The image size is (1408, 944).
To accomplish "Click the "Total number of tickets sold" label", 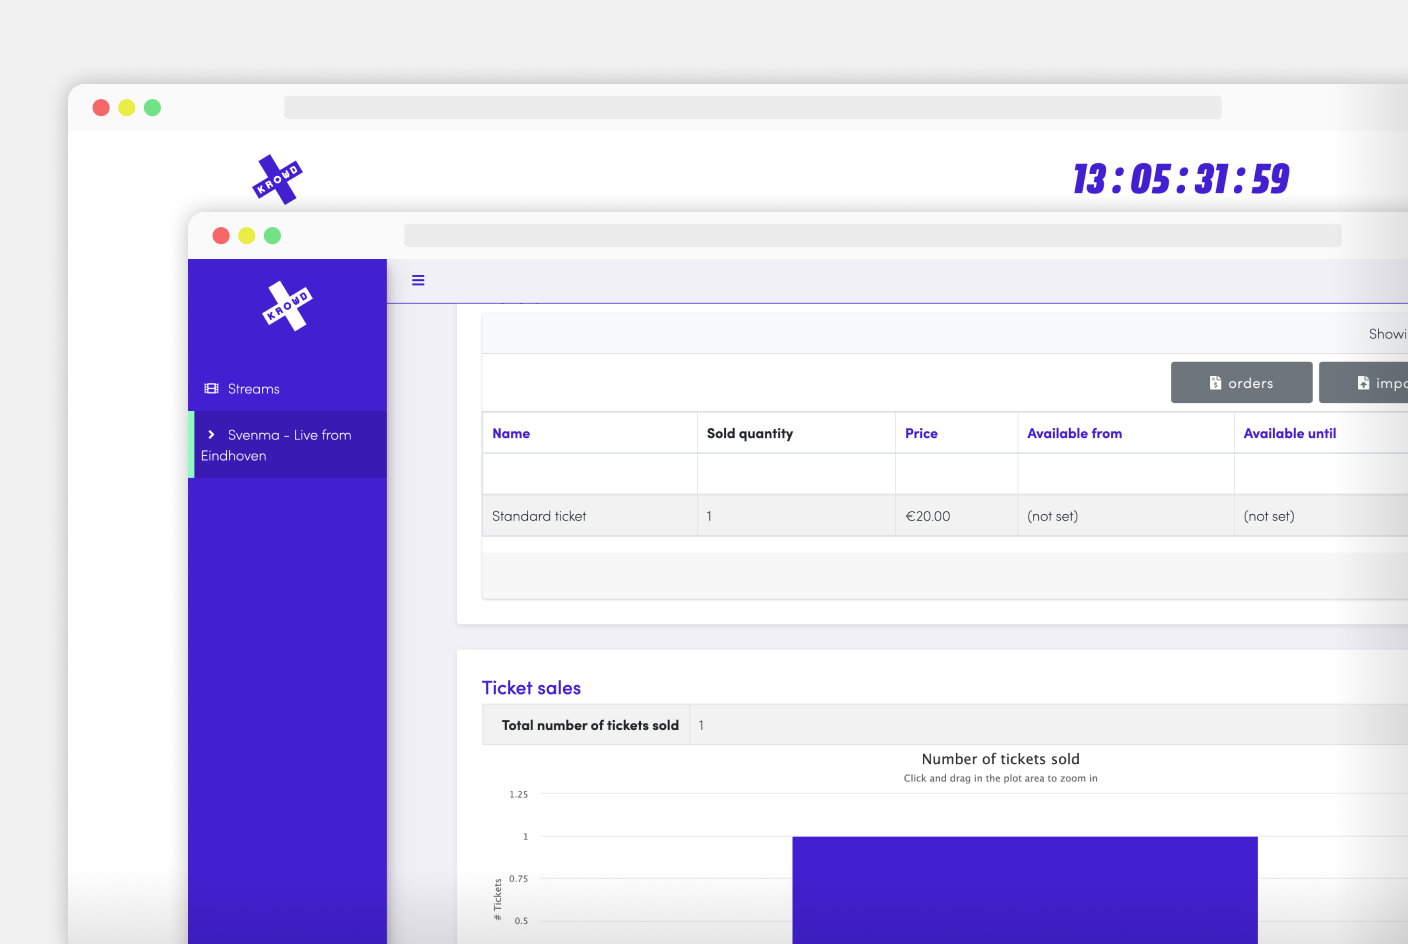I will point(590,725).
